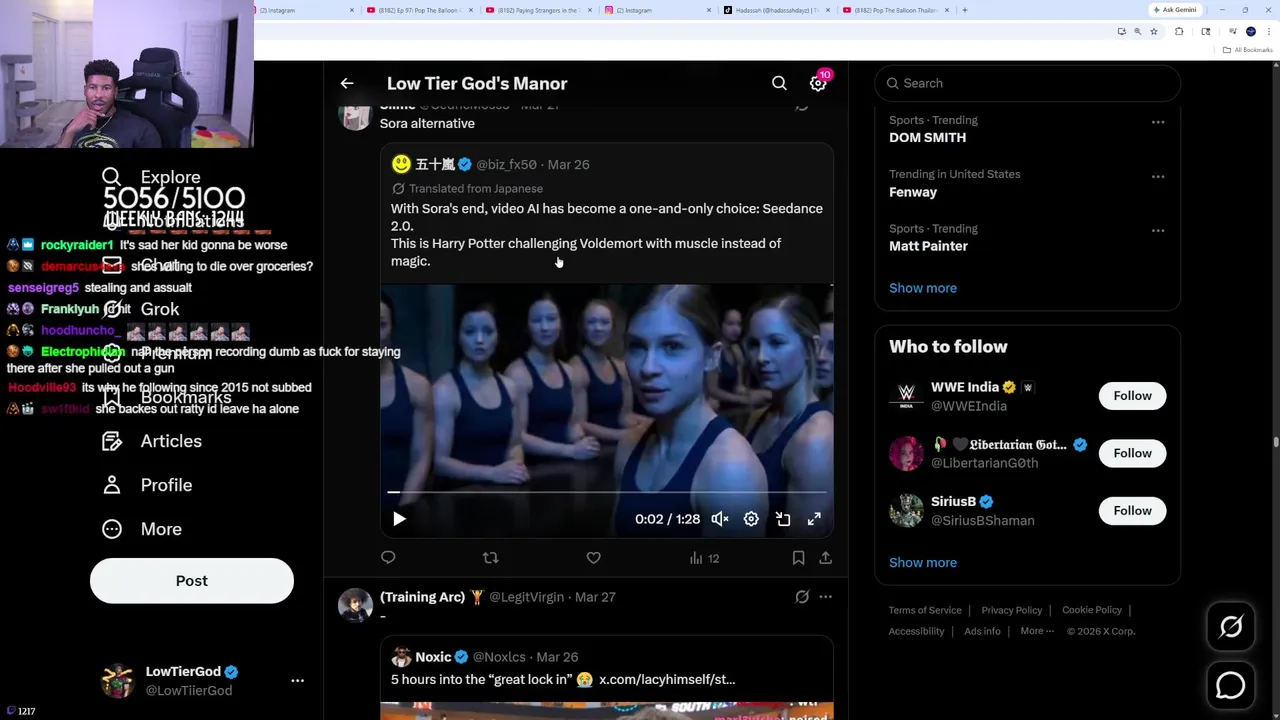Open the floating messages chat button
The image size is (1280, 720).
tap(1231, 685)
